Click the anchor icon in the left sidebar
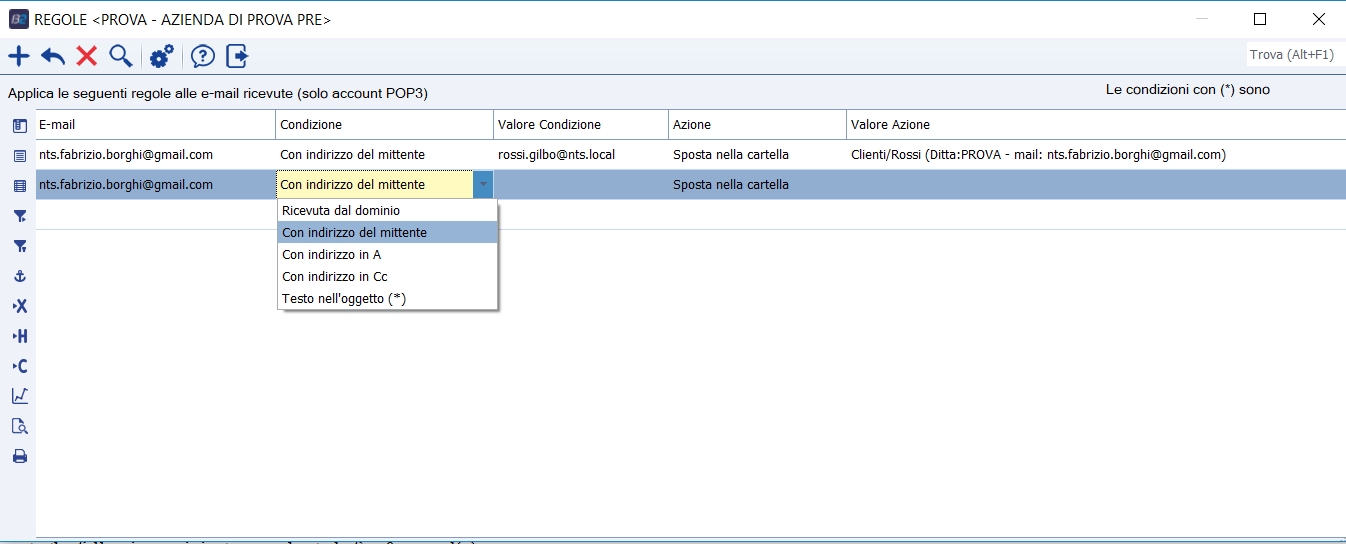The image size is (1346, 544). coord(19,276)
